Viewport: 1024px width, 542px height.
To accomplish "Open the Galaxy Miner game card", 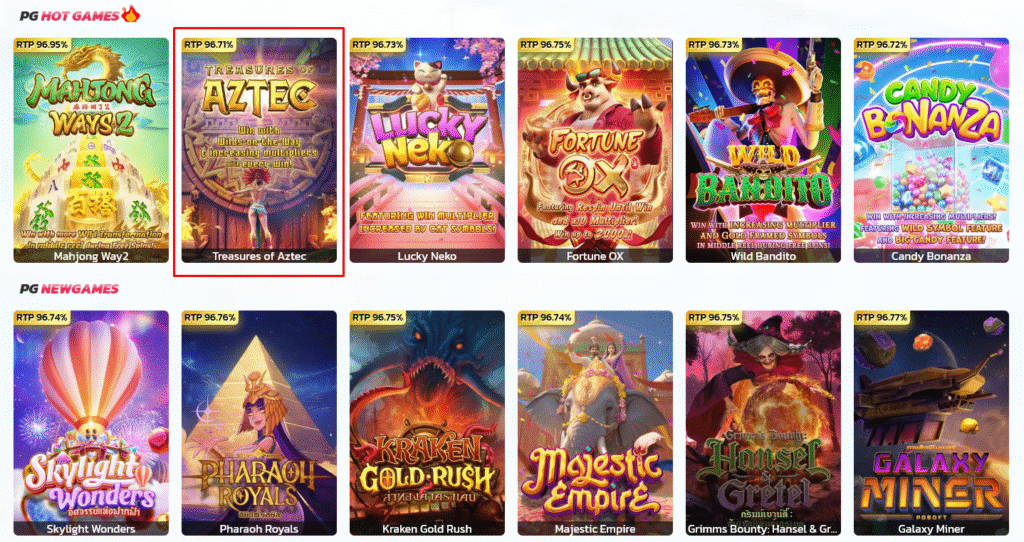I will [931, 423].
